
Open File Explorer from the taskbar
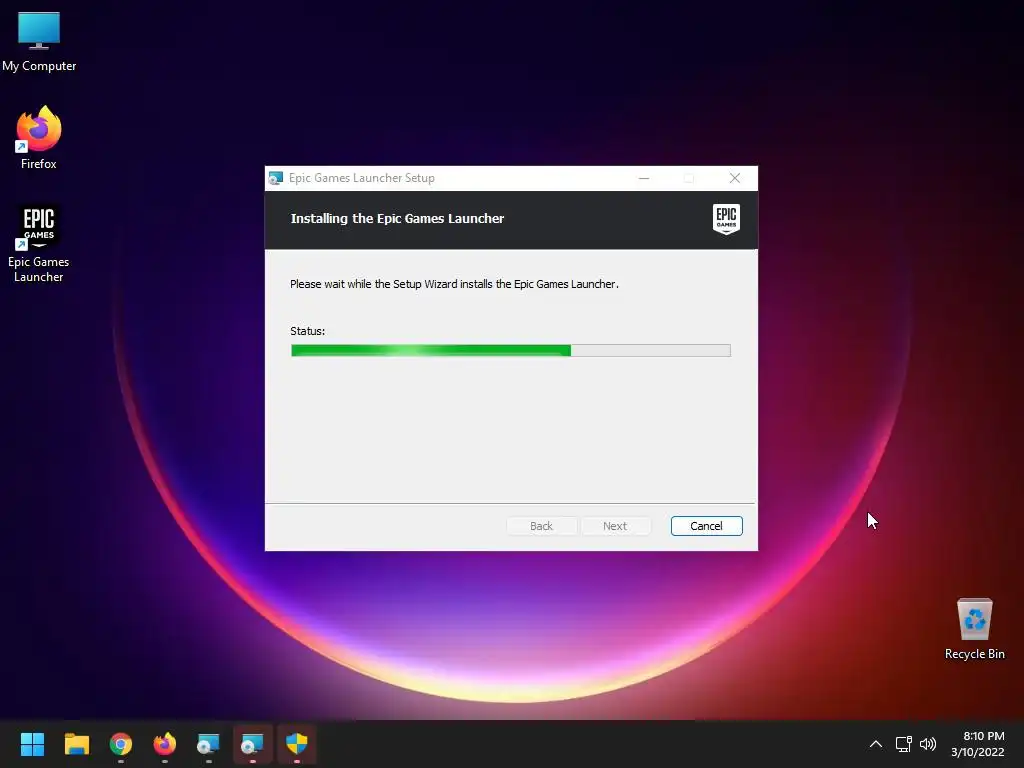(76, 744)
